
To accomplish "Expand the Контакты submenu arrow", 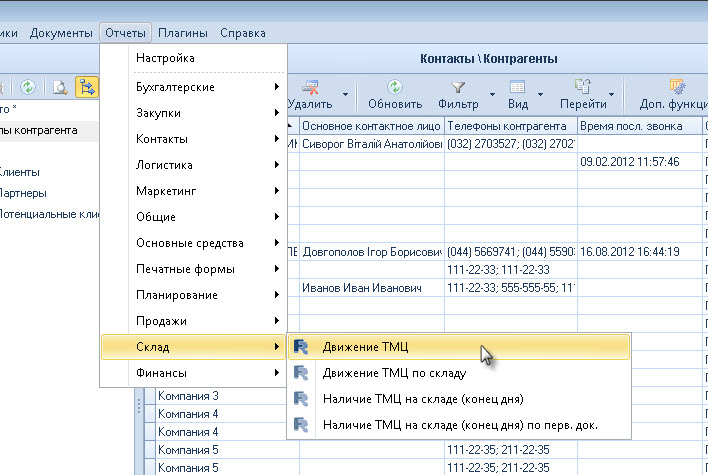I will click(x=277, y=139).
